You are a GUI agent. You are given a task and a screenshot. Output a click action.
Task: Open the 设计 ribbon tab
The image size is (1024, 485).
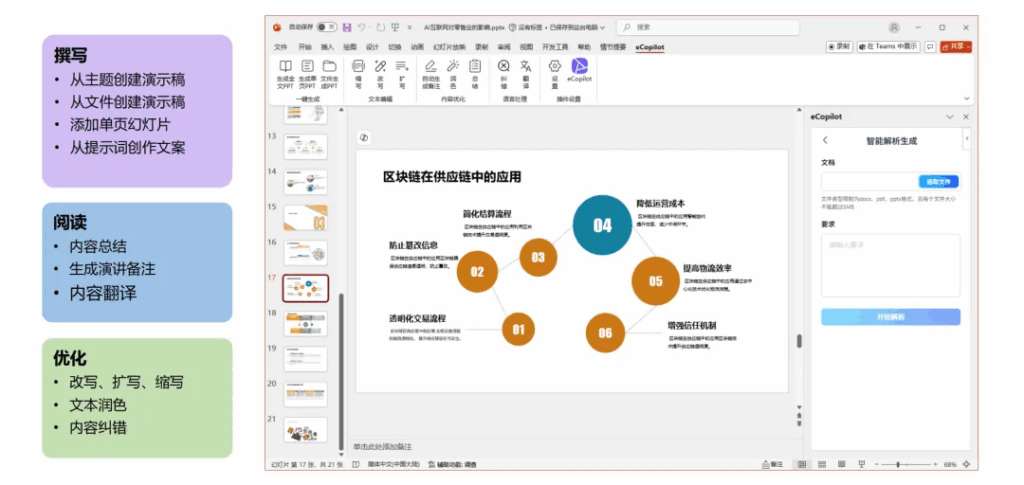372,47
